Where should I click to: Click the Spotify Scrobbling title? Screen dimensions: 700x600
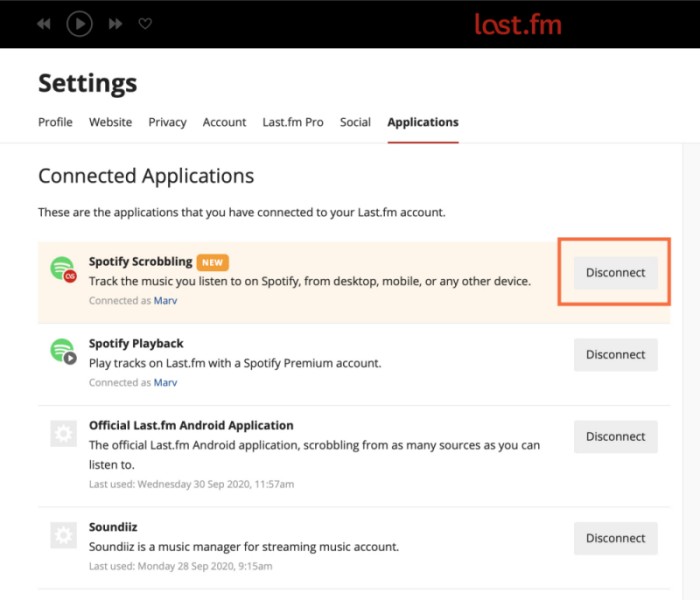pyautogui.click(x=141, y=262)
